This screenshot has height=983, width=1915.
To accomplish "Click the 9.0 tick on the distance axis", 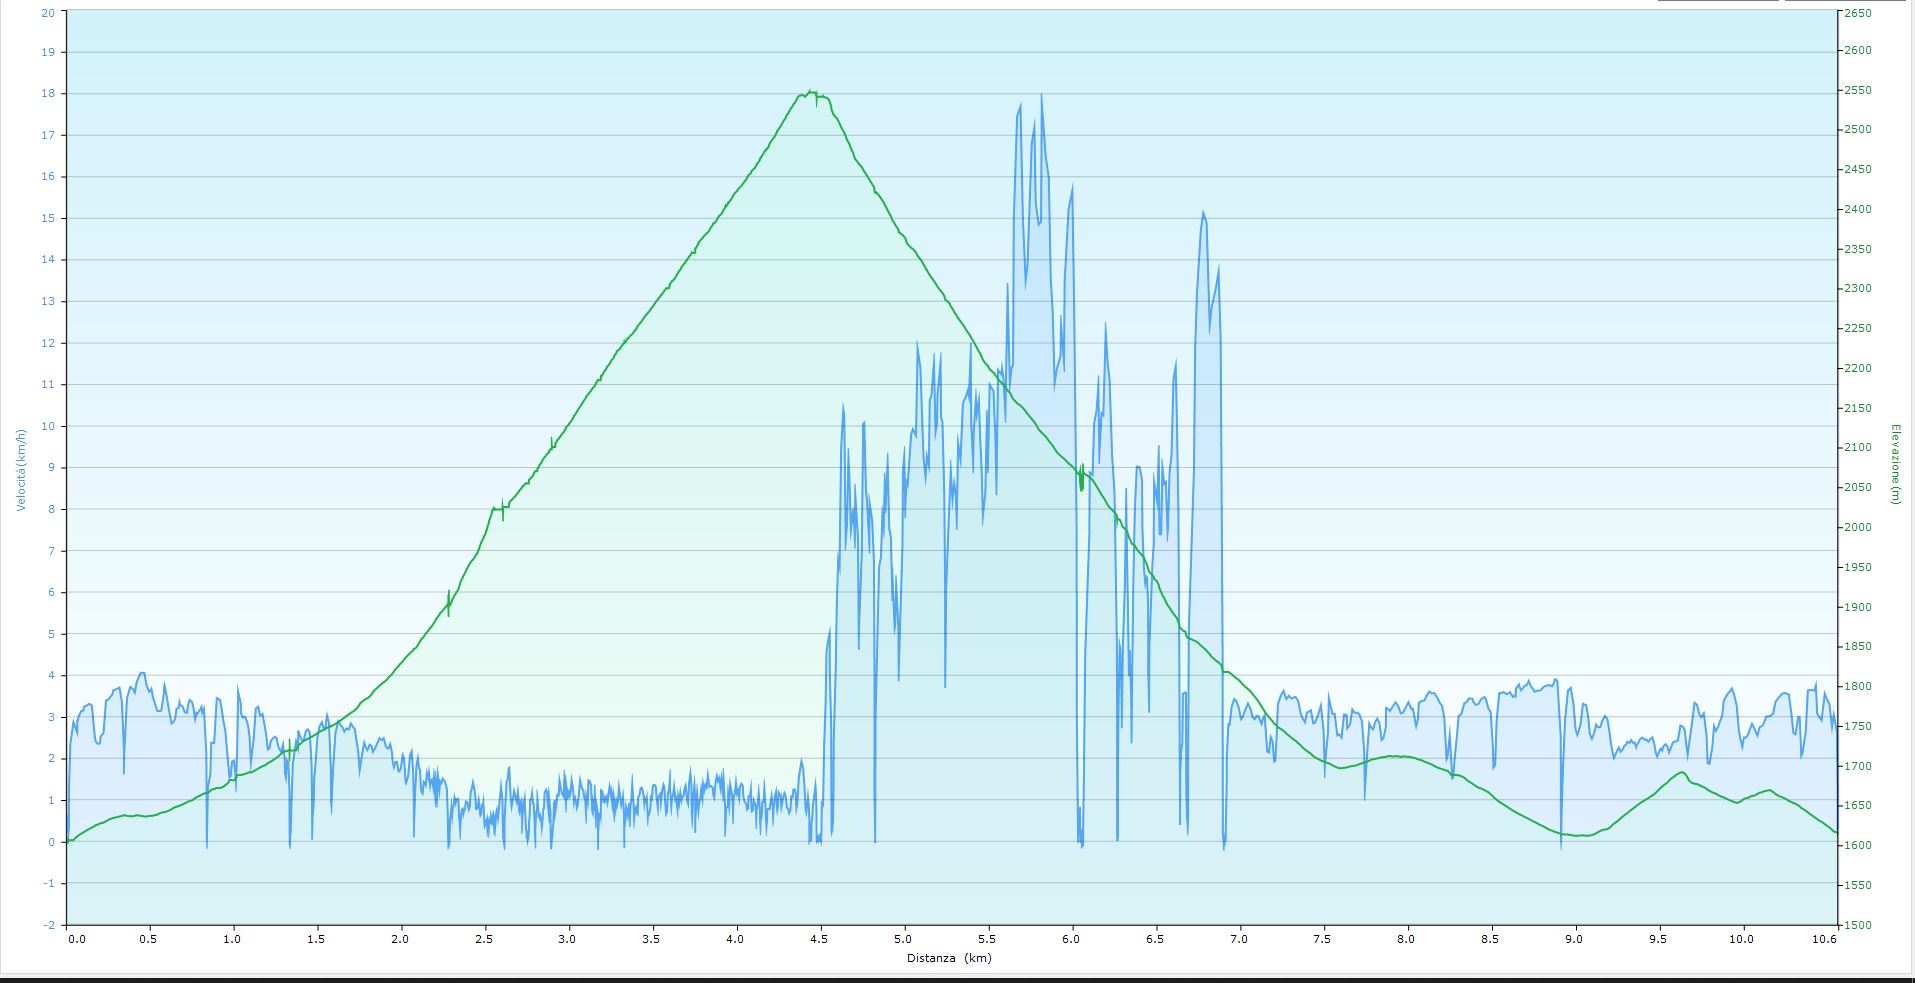I will point(1574,939).
